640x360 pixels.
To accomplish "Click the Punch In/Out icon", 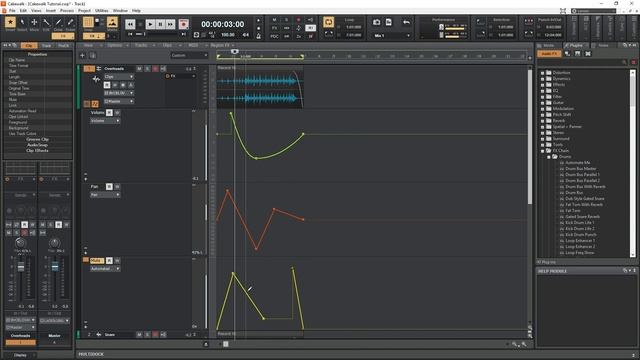I will (529, 21).
